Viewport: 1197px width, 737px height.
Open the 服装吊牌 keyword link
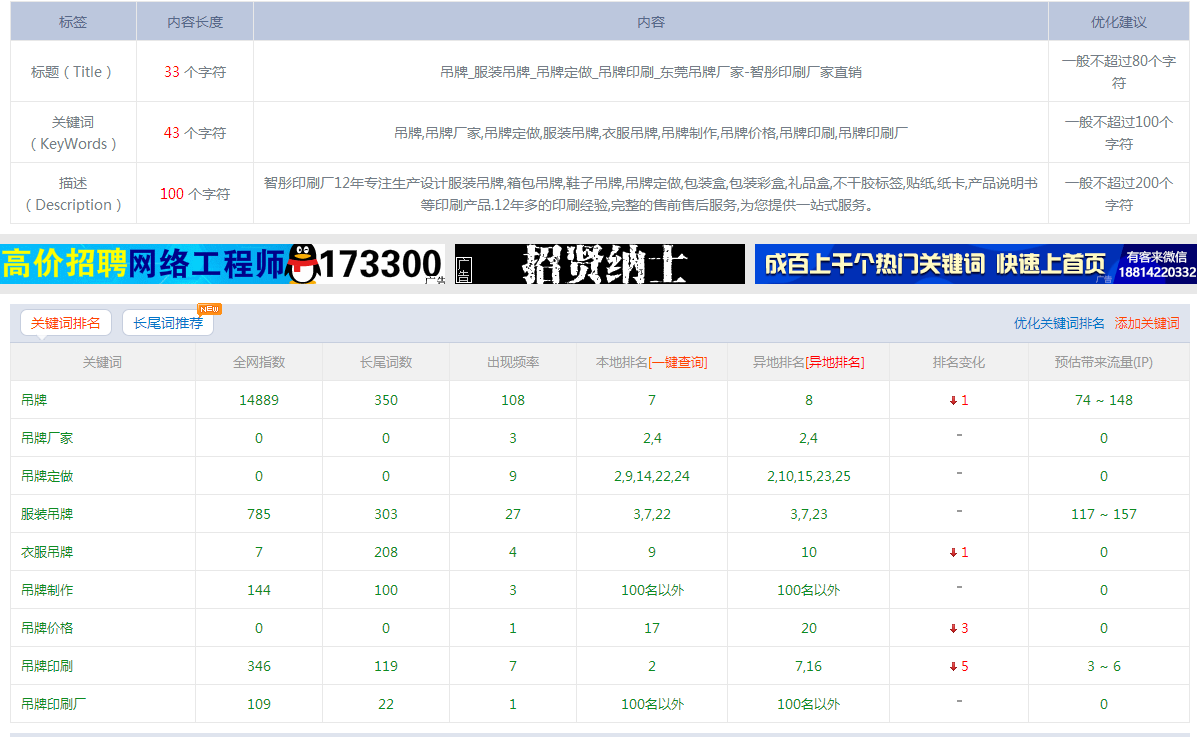(47, 514)
